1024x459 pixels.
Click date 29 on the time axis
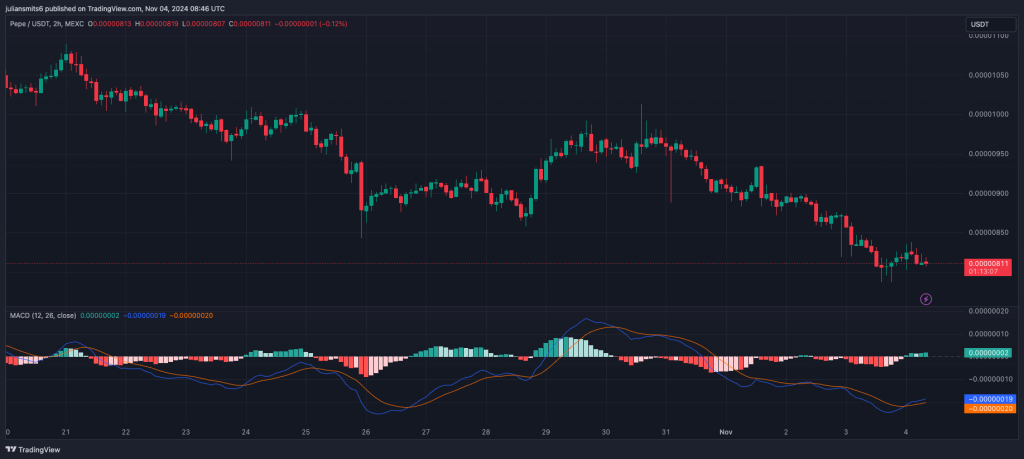(546, 432)
